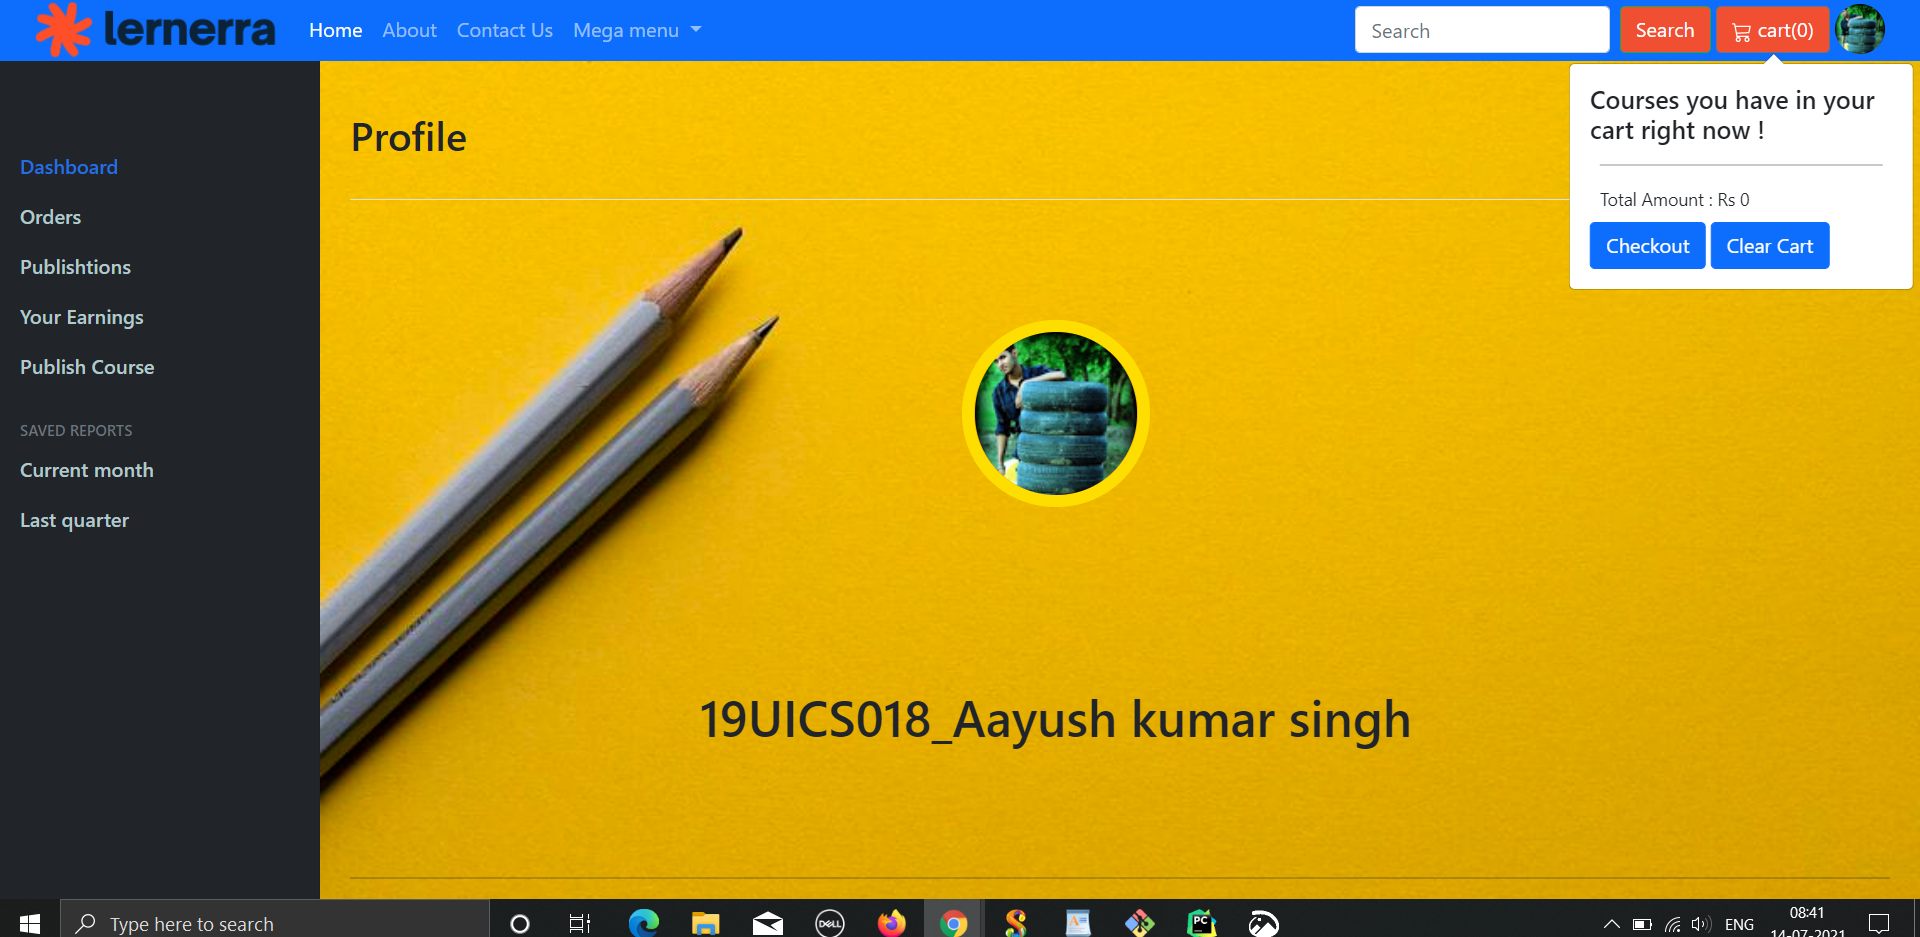The height and width of the screenshot is (937, 1920).
Task: Open the Contact Us page
Action: click(x=504, y=30)
